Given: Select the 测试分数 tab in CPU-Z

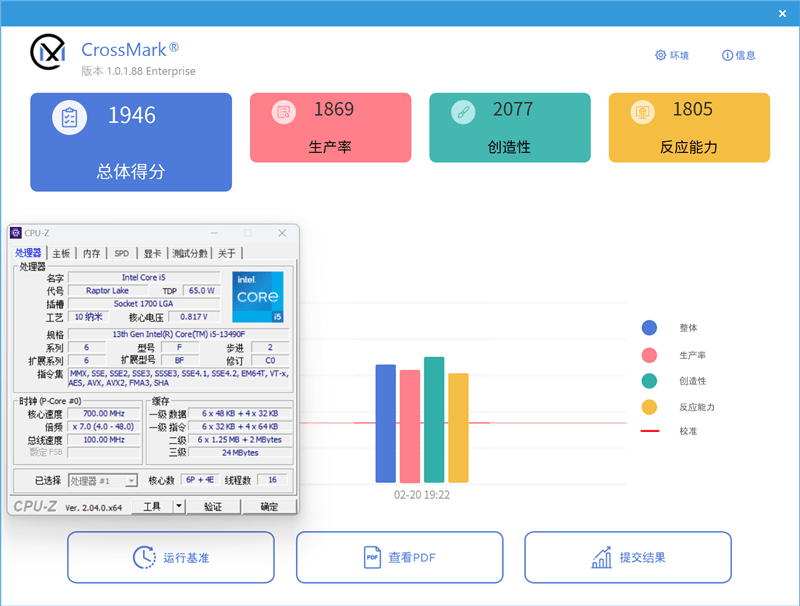Looking at the screenshot, I should [x=190, y=253].
